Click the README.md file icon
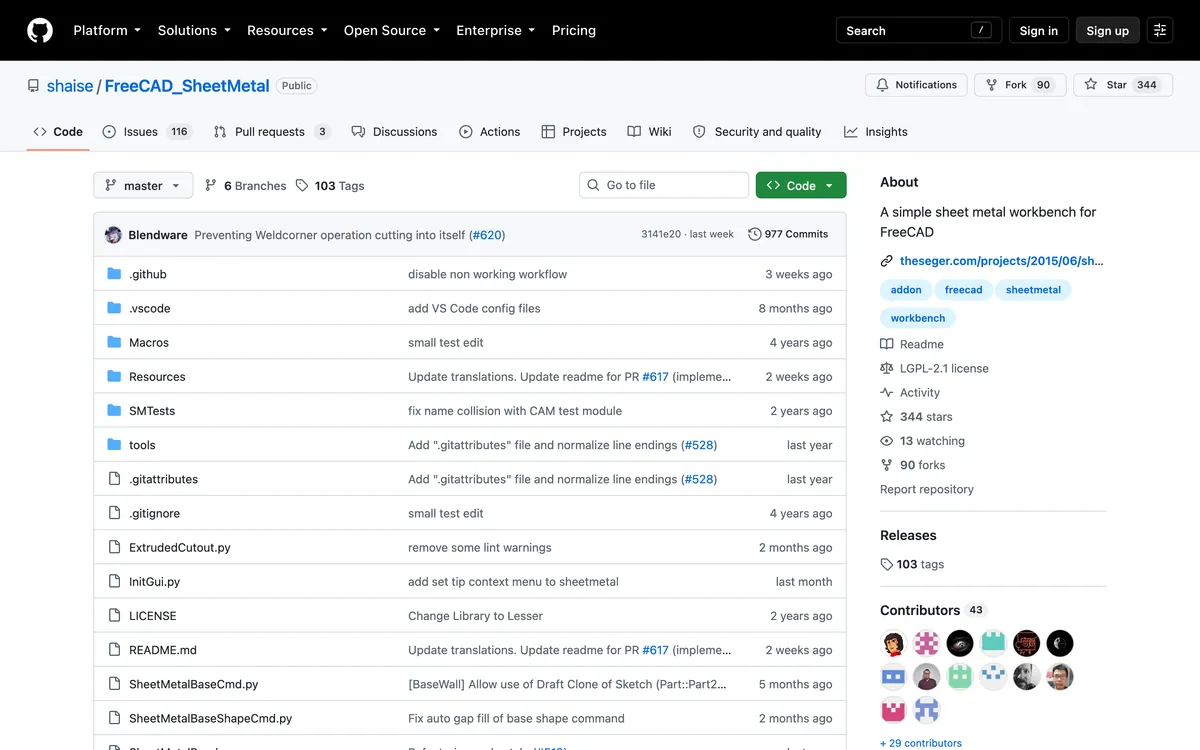This screenshot has width=1200, height=750. click(x=114, y=650)
